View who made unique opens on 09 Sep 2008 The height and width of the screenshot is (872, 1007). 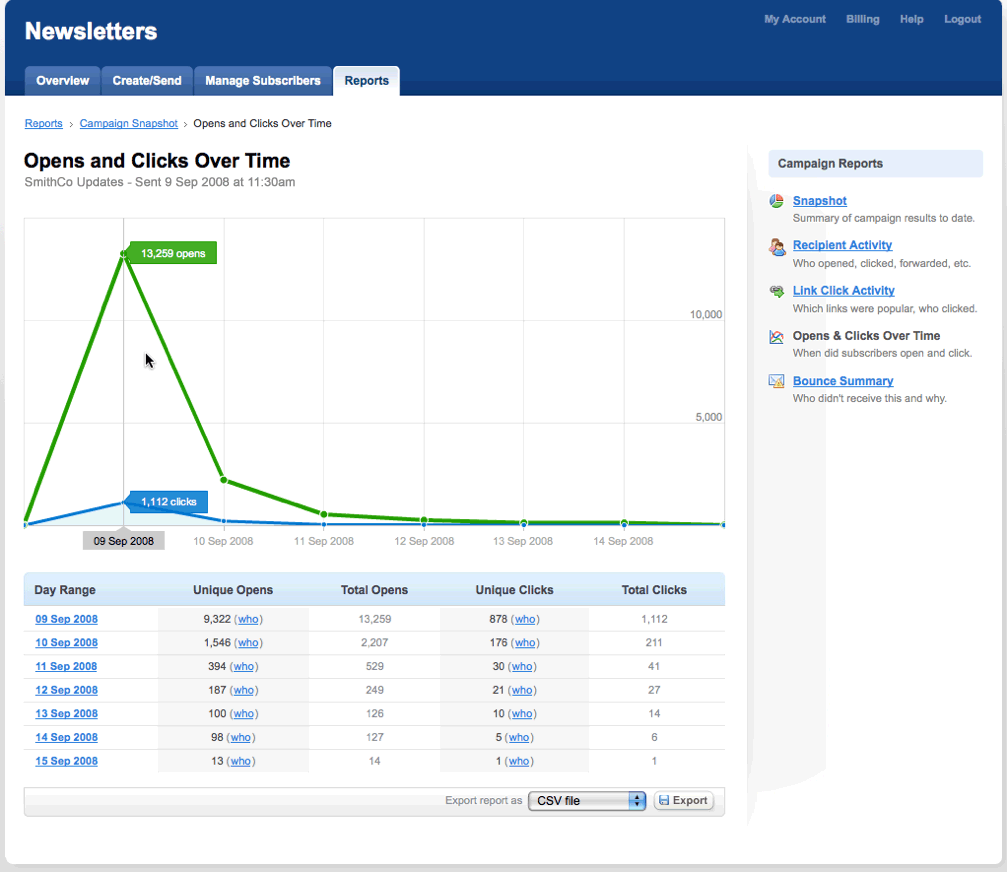[x=248, y=619]
